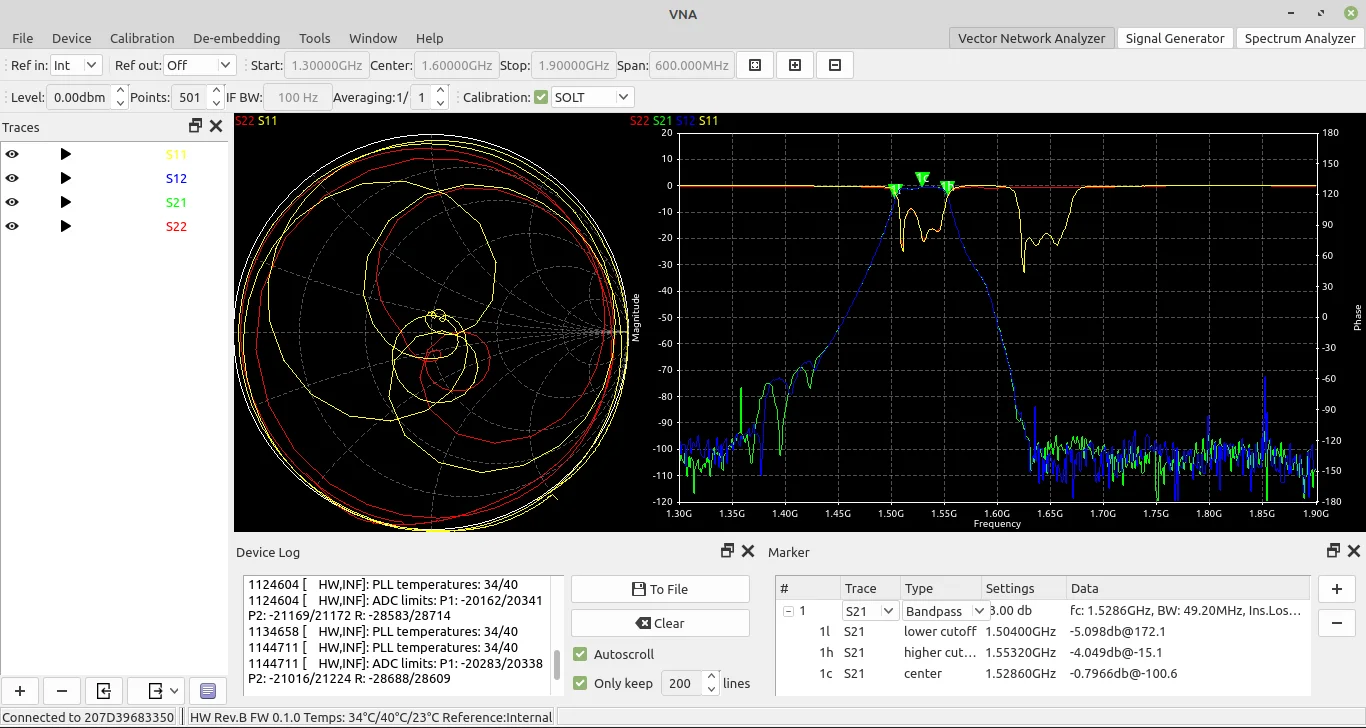Add a new trace with plus button
The height and width of the screenshot is (728, 1366).
19,690
